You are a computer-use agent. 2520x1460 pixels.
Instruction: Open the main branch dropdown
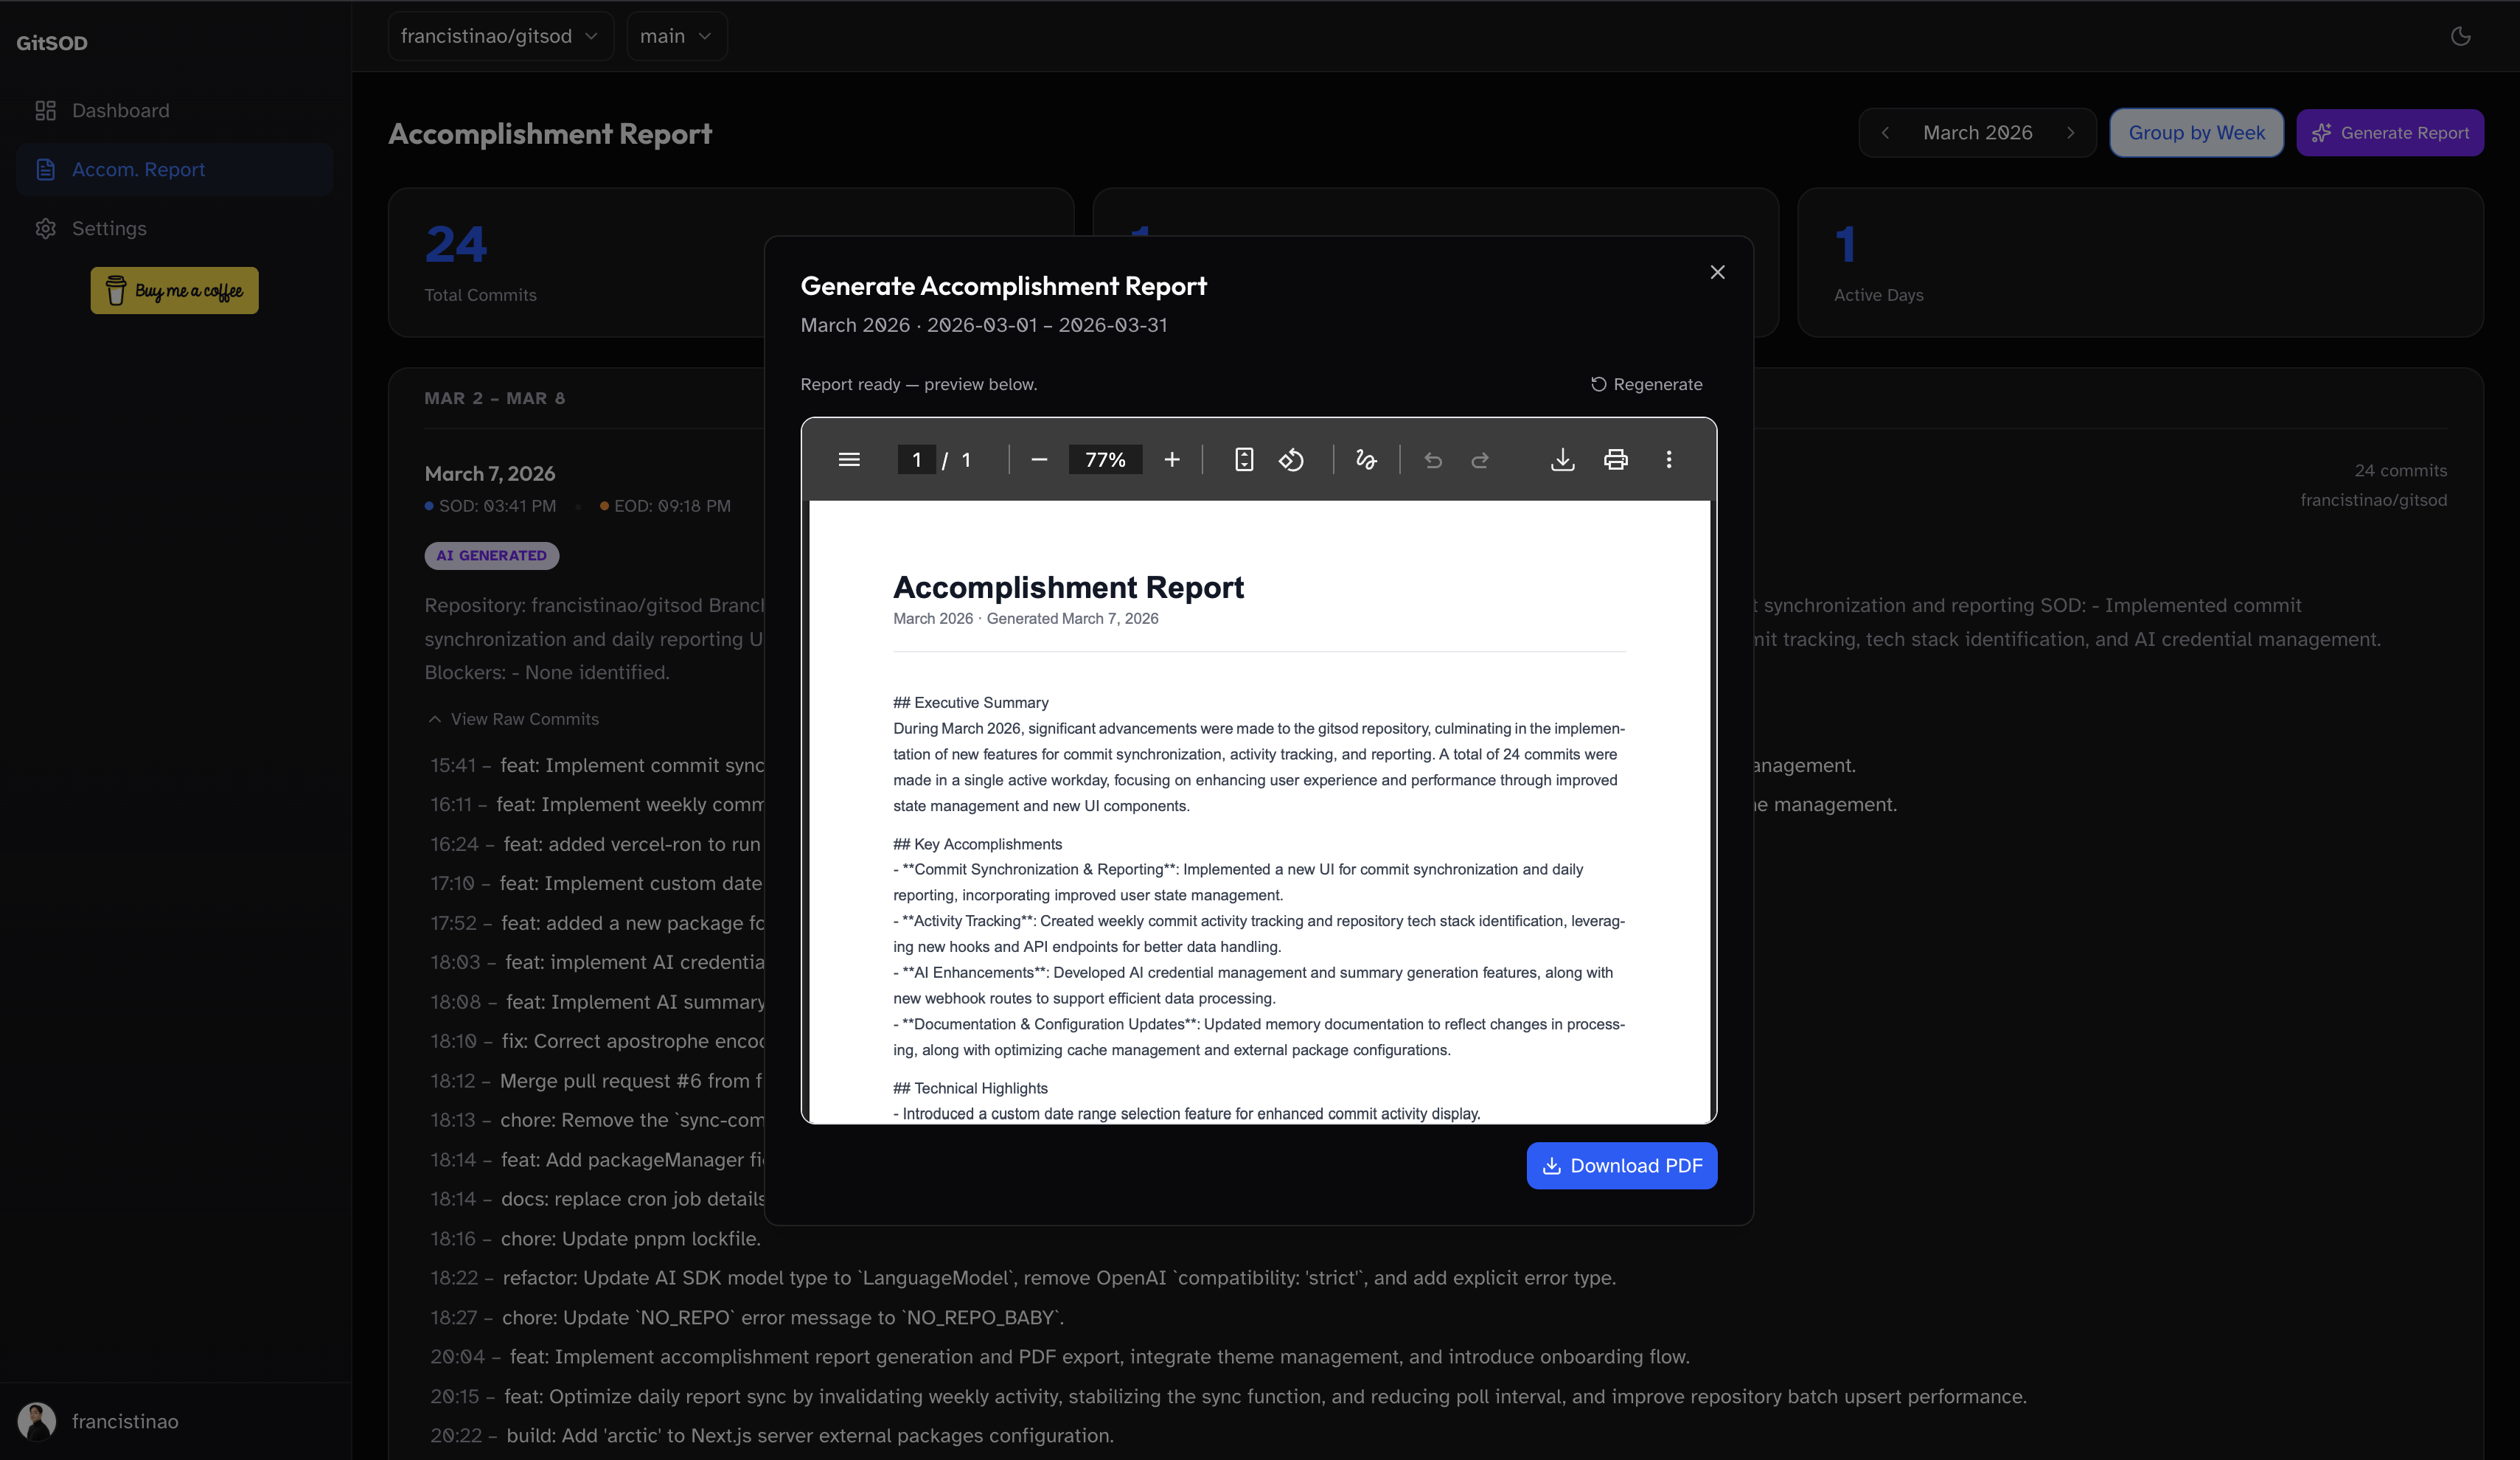(676, 36)
